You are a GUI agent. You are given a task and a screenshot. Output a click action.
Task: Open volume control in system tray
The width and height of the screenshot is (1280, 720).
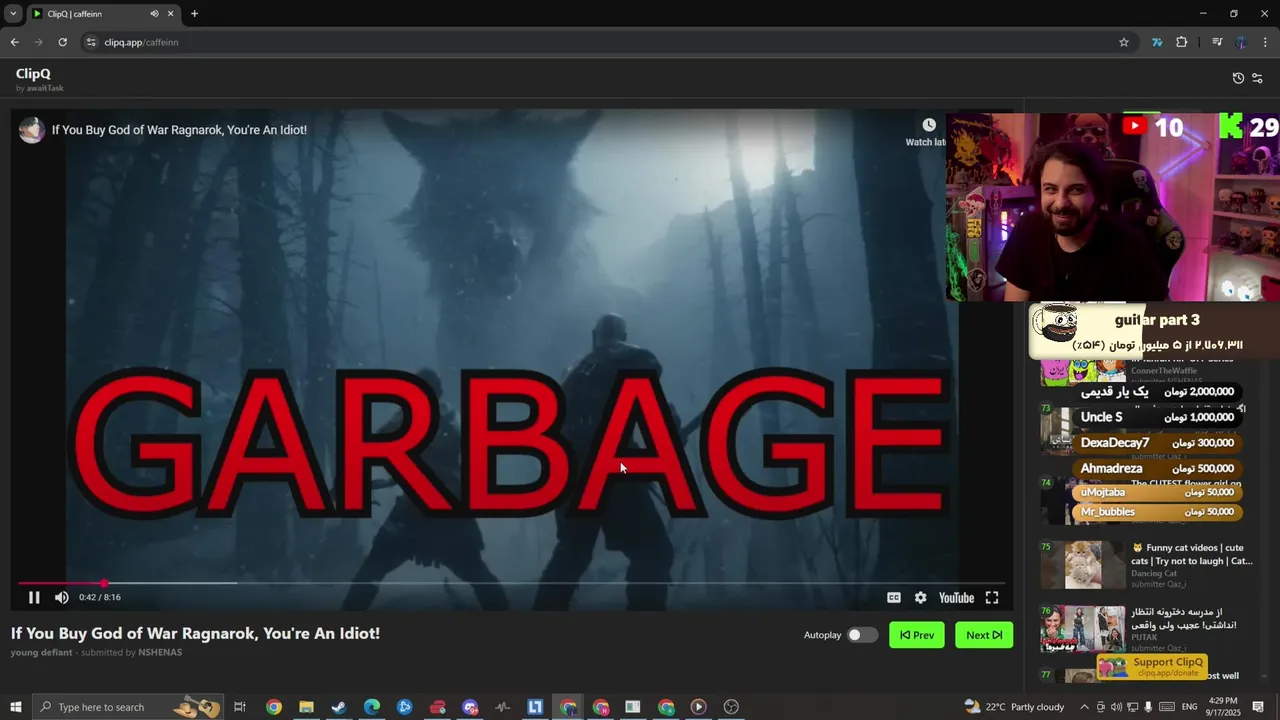tap(1116, 707)
